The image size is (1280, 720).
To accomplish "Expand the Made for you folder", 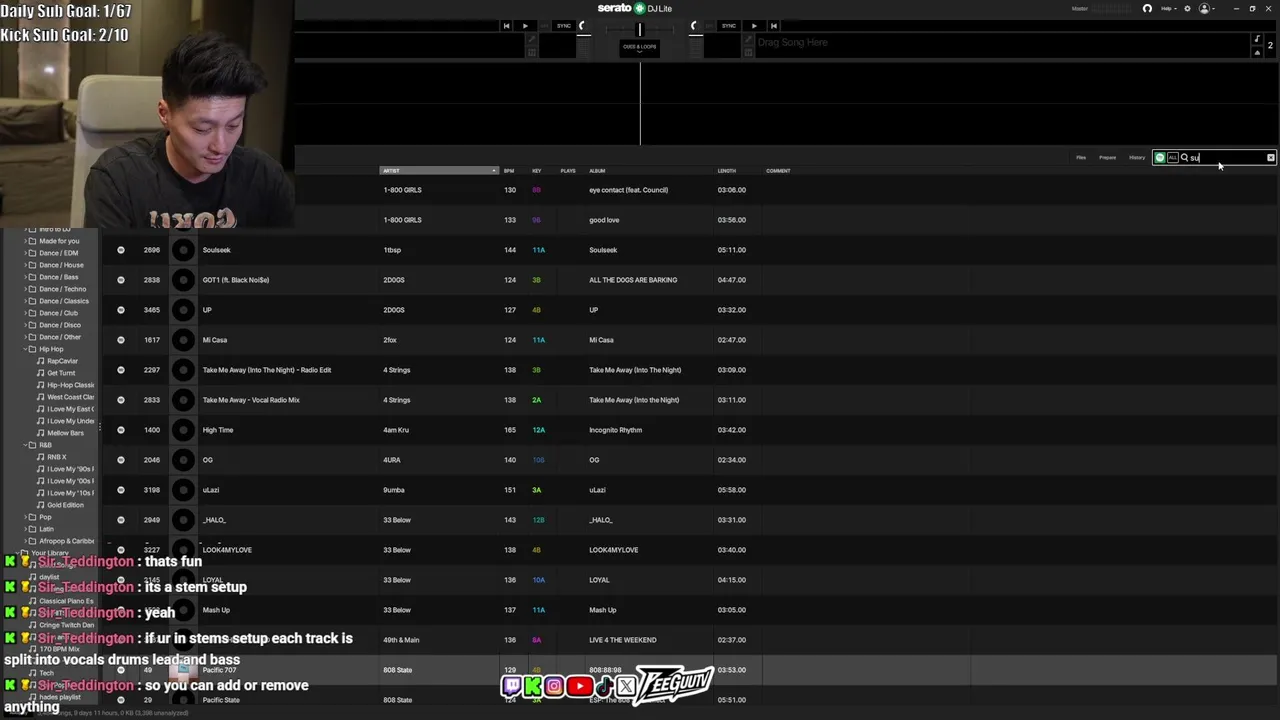I will click(25, 241).
